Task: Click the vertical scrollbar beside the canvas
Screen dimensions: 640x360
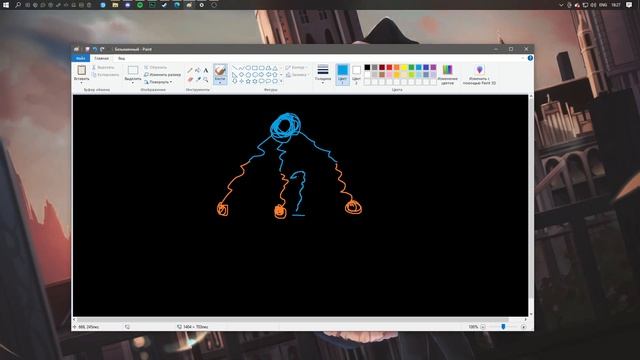Action: pyautogui.click(x=531, y=199)
